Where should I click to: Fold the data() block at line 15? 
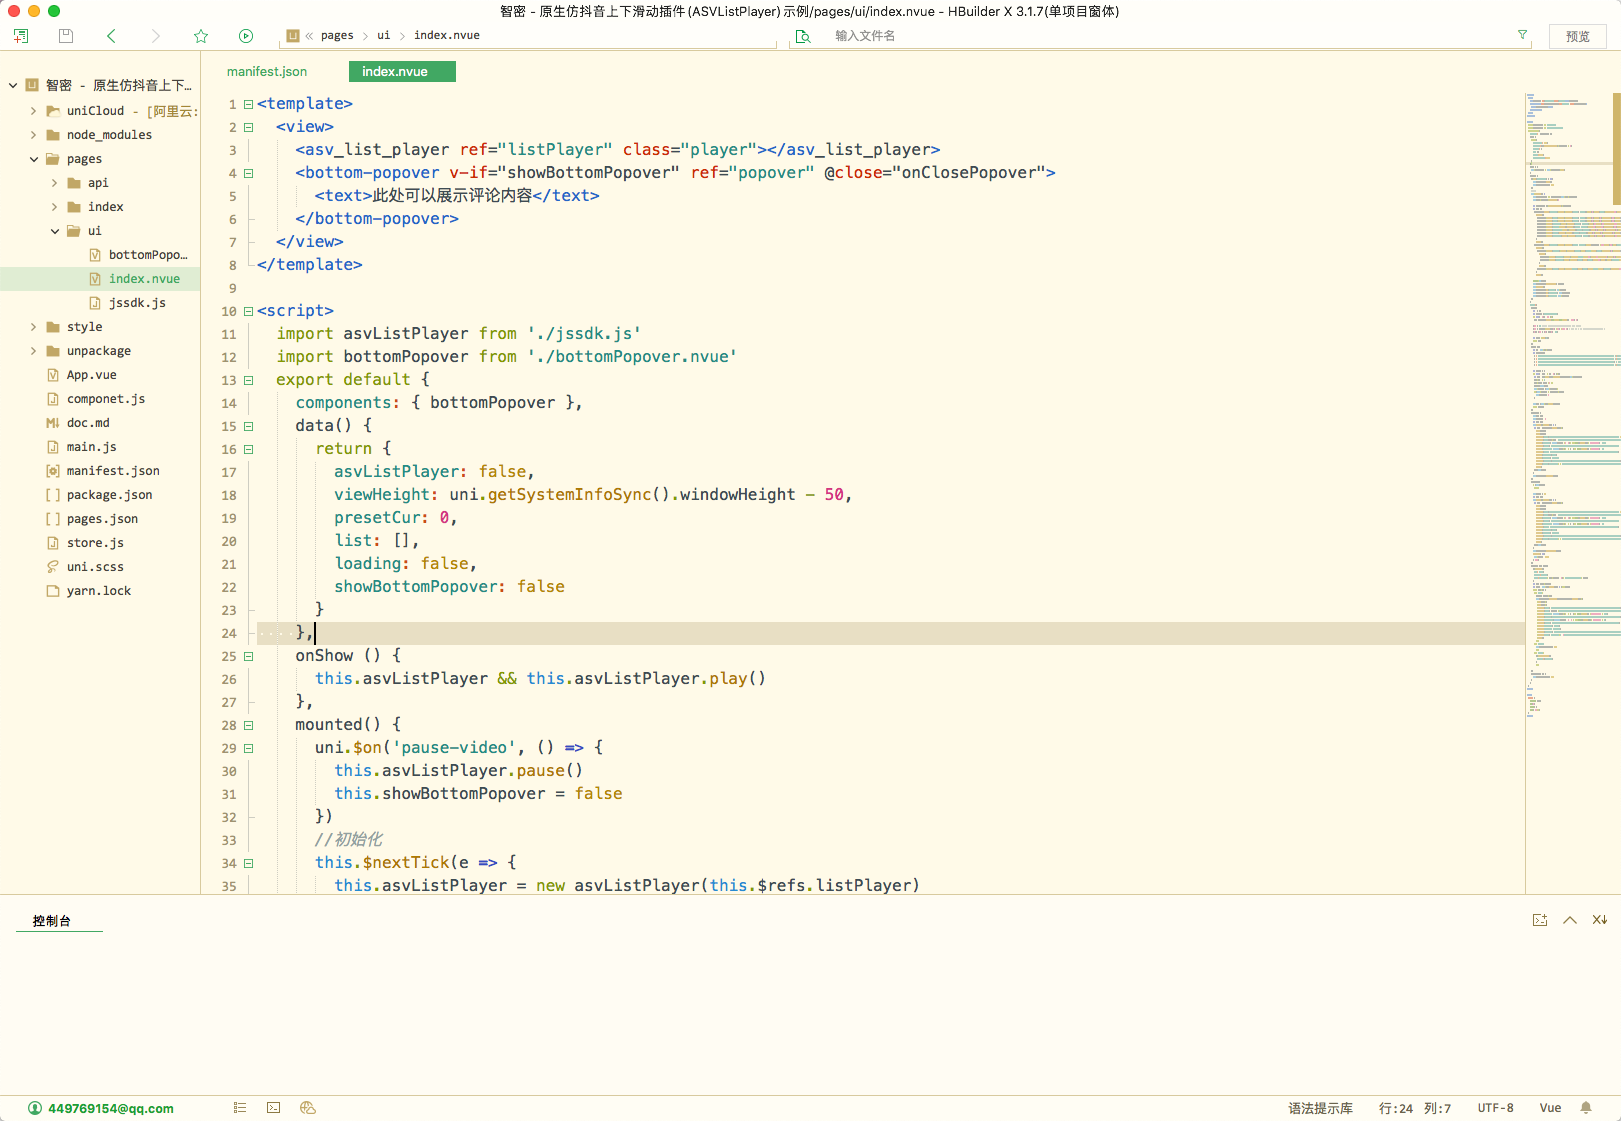tap(248, 426)
